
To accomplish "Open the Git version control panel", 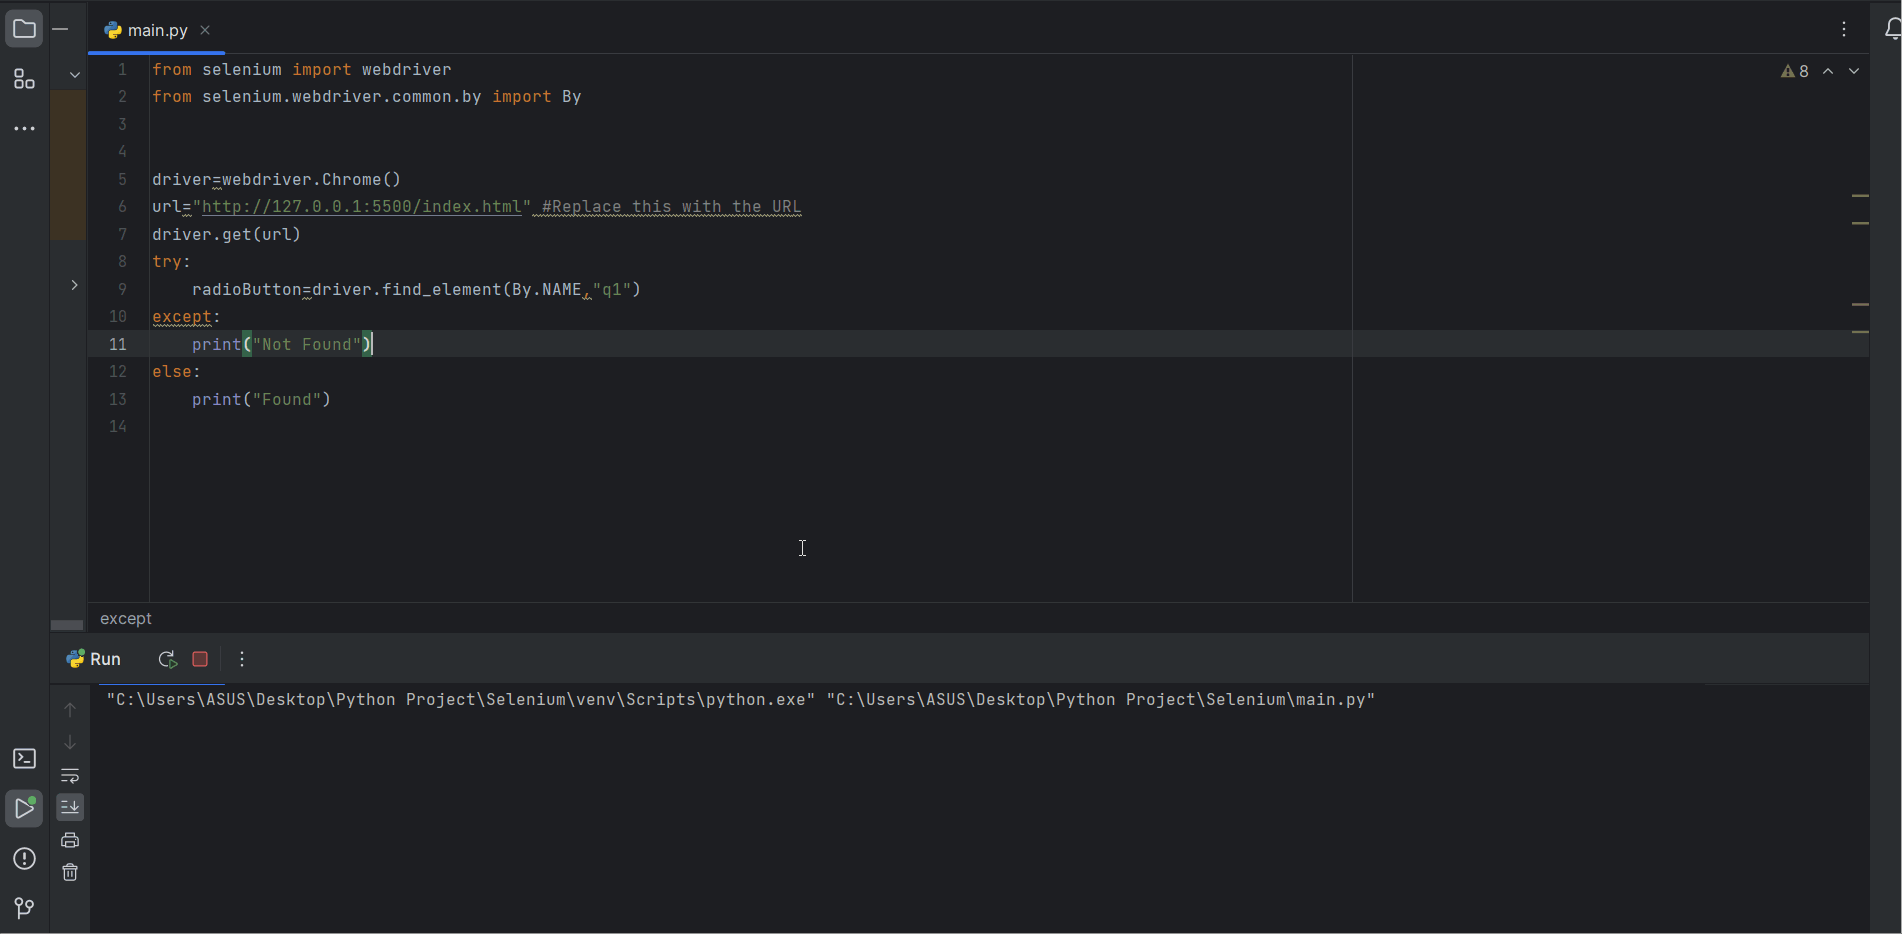I will [x=24, y=907].
